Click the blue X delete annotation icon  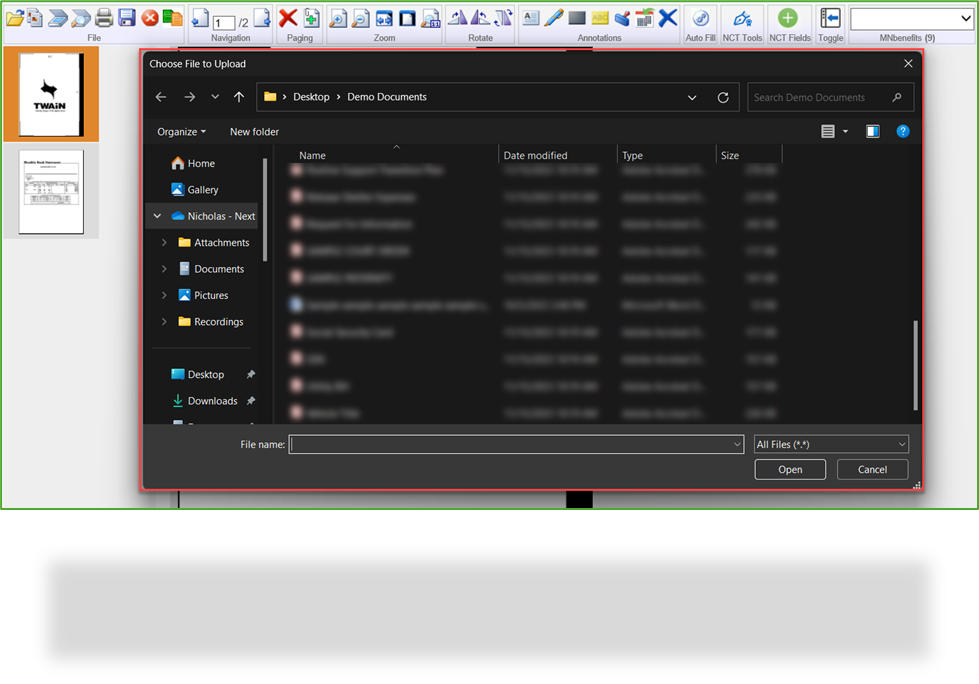[667, 18]
